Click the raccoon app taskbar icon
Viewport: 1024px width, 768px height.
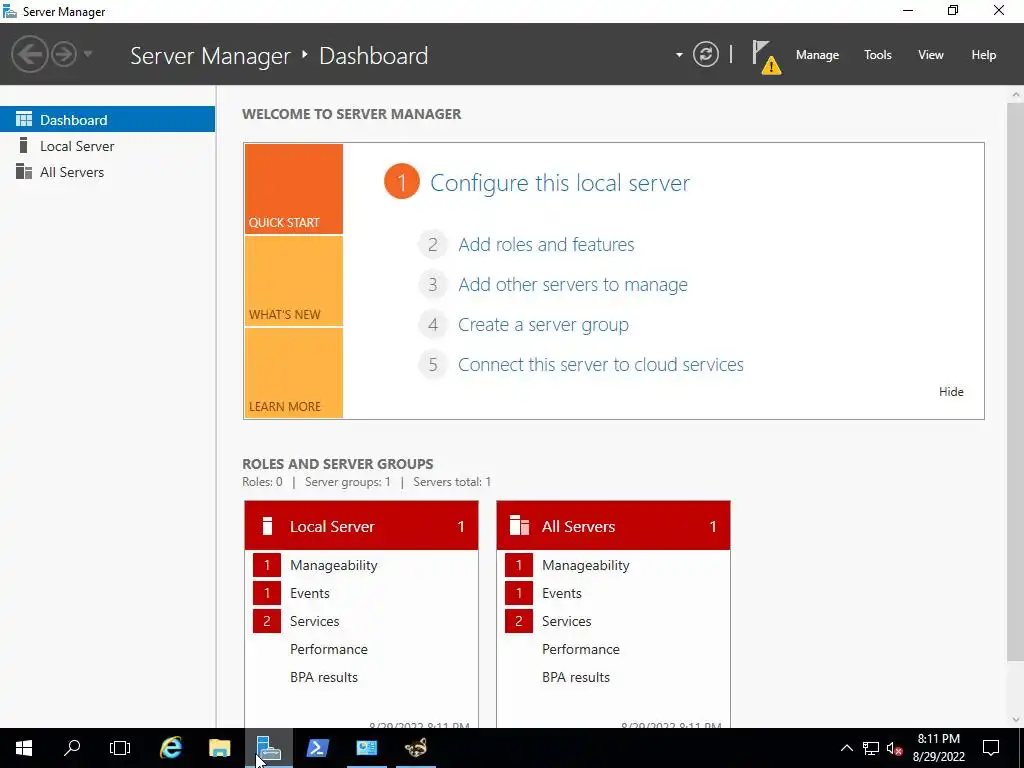[x=415, y=748]
